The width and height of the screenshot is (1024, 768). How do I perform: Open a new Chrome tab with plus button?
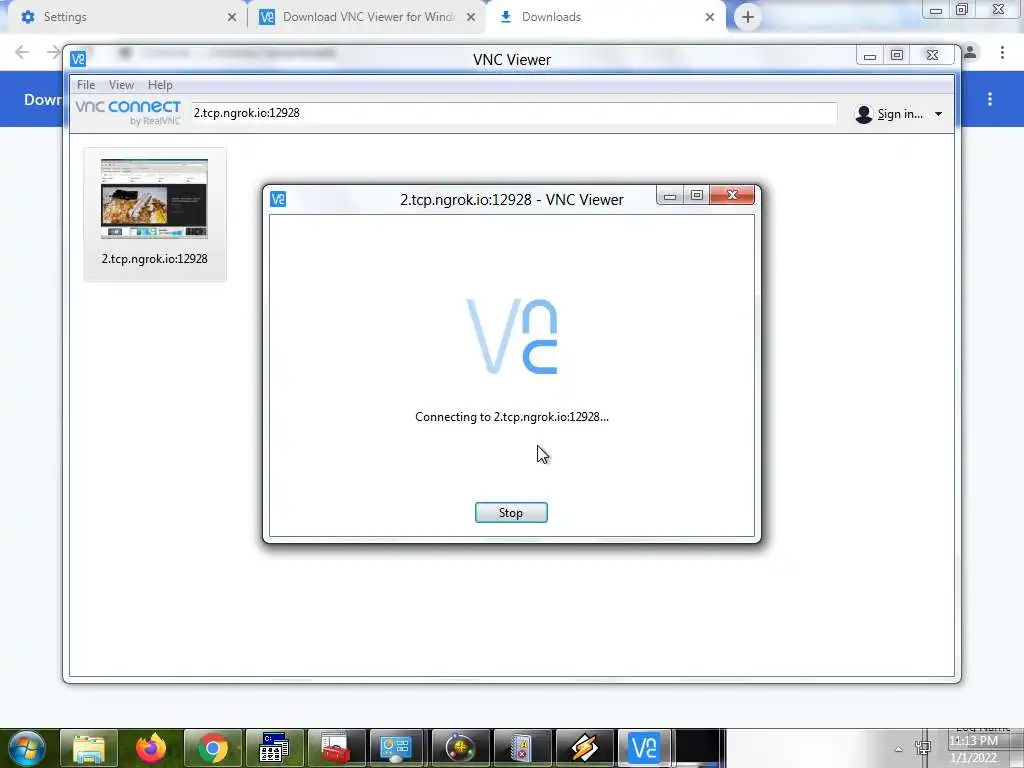tap(748, 17)
